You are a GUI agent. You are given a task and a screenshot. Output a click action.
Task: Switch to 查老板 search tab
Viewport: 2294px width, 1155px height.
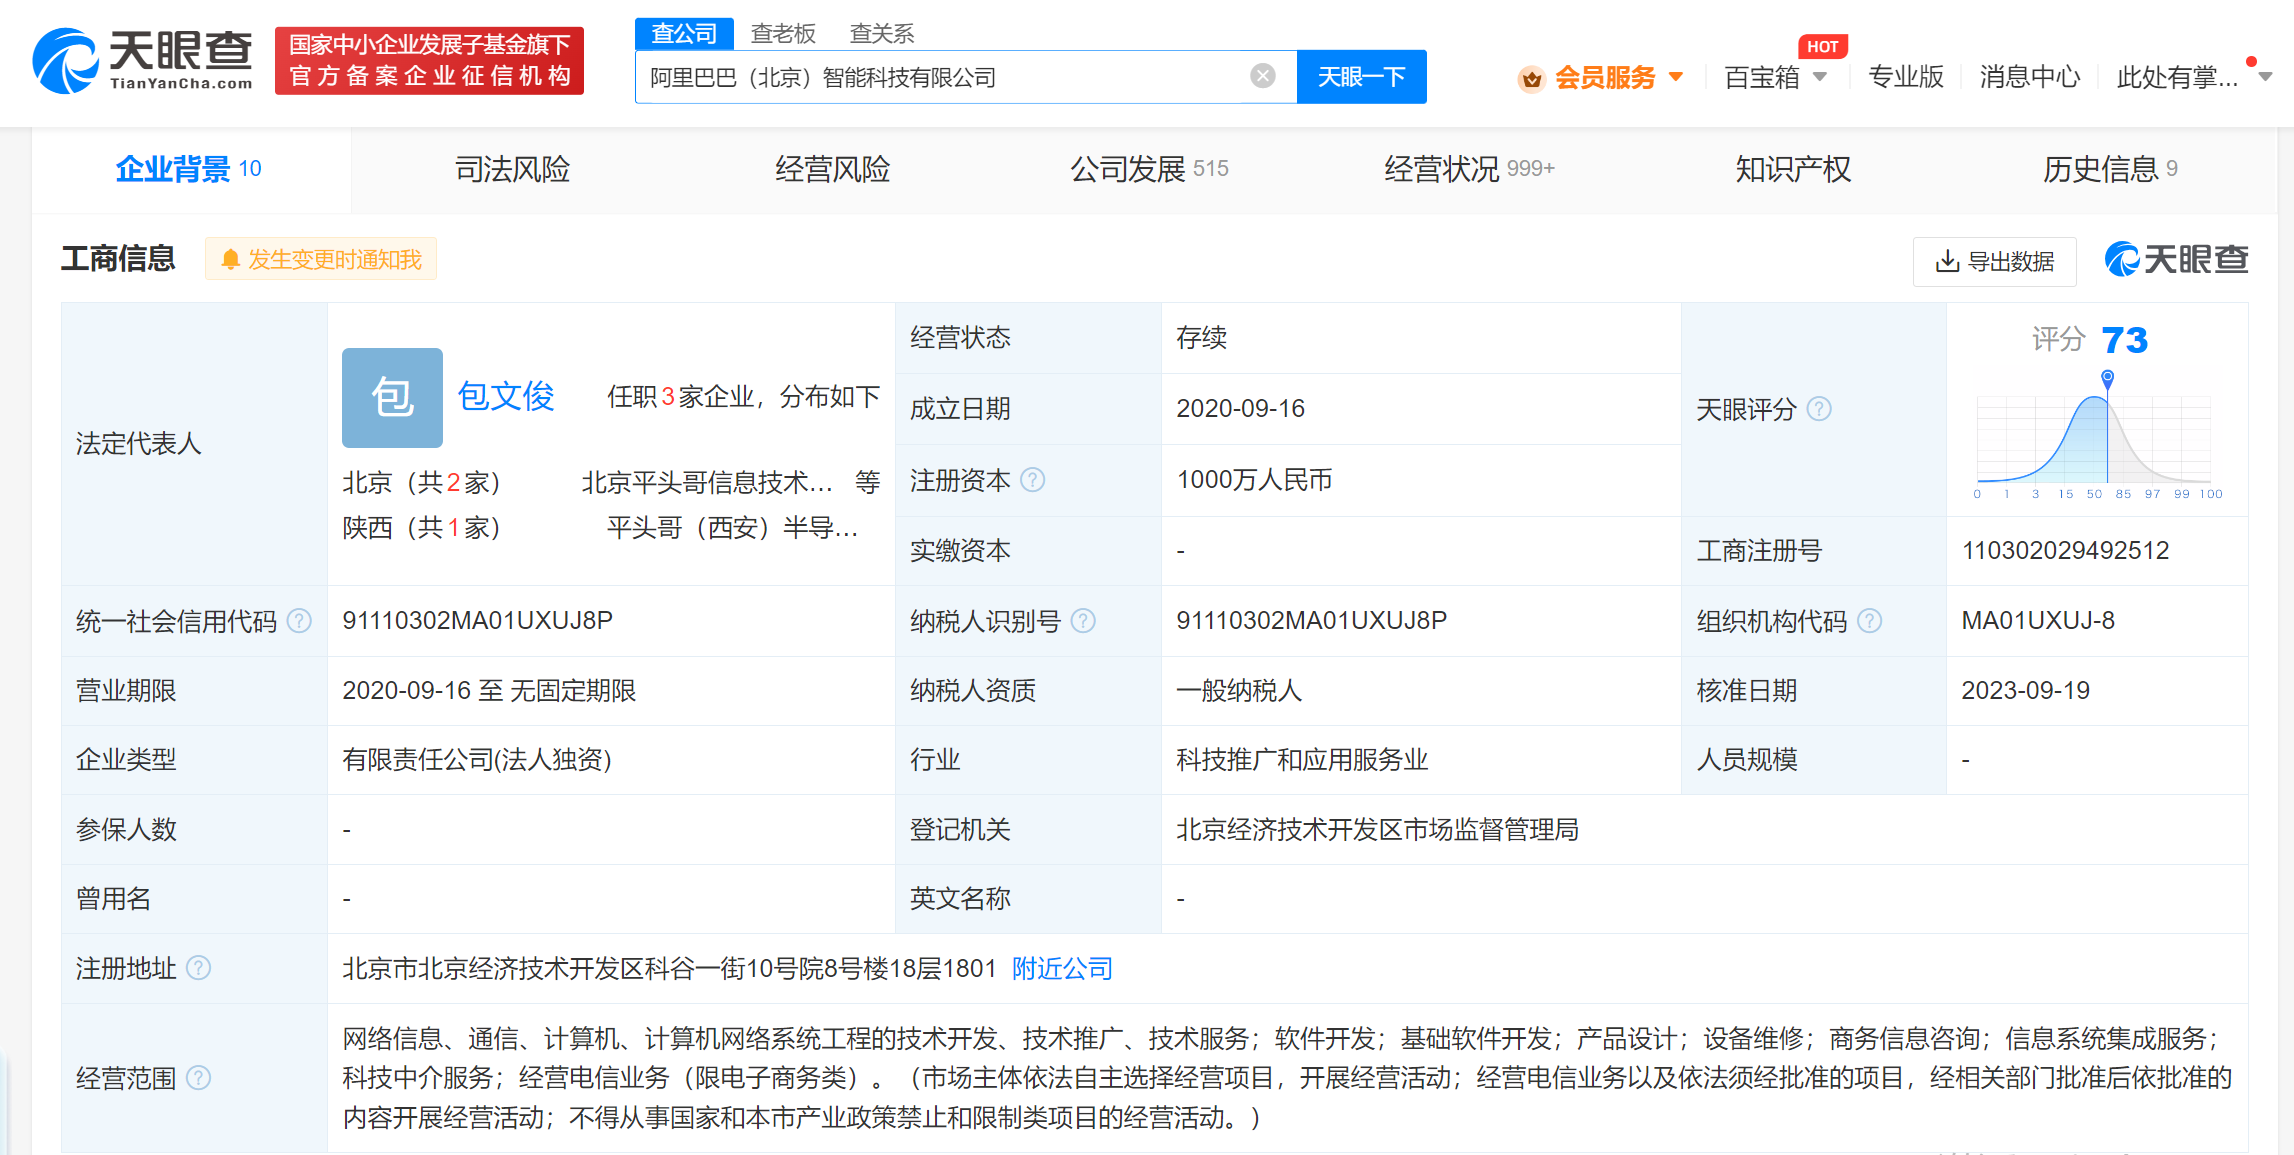point(783,34)
